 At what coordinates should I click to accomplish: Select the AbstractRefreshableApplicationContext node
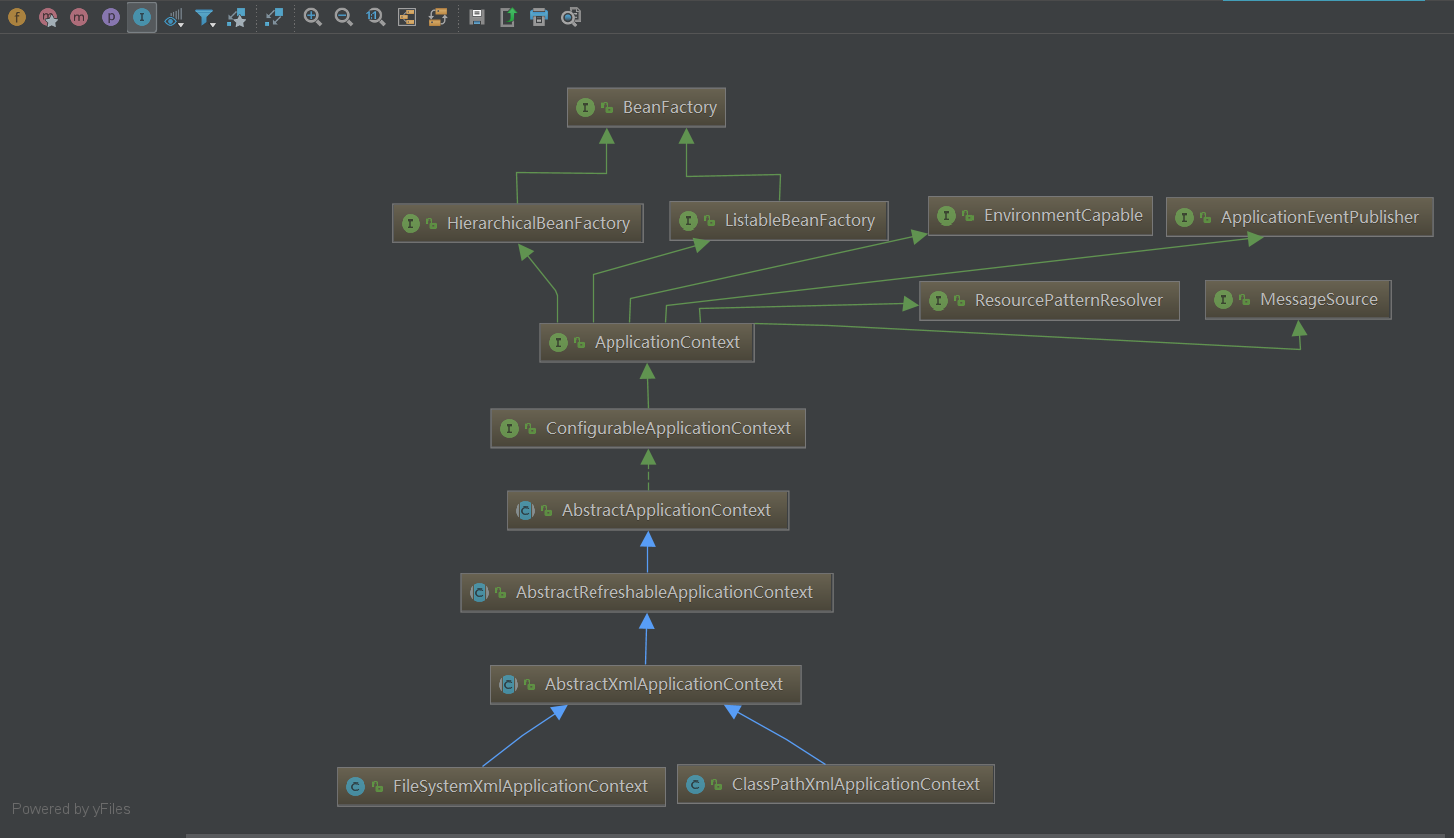[647, 592]
